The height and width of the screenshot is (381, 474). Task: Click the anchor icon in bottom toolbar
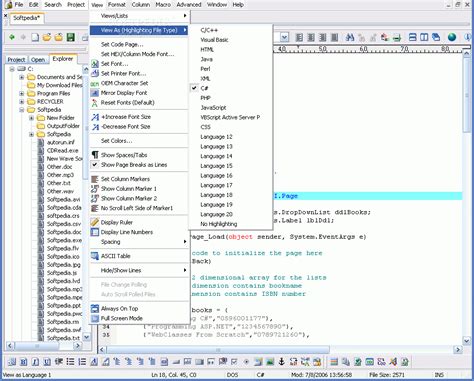point(281,361)
